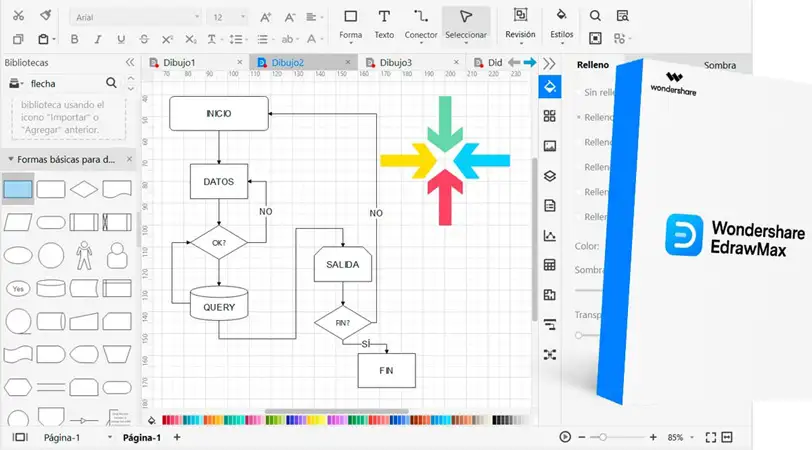Click the presentation play button

click(x=565, y=437)
